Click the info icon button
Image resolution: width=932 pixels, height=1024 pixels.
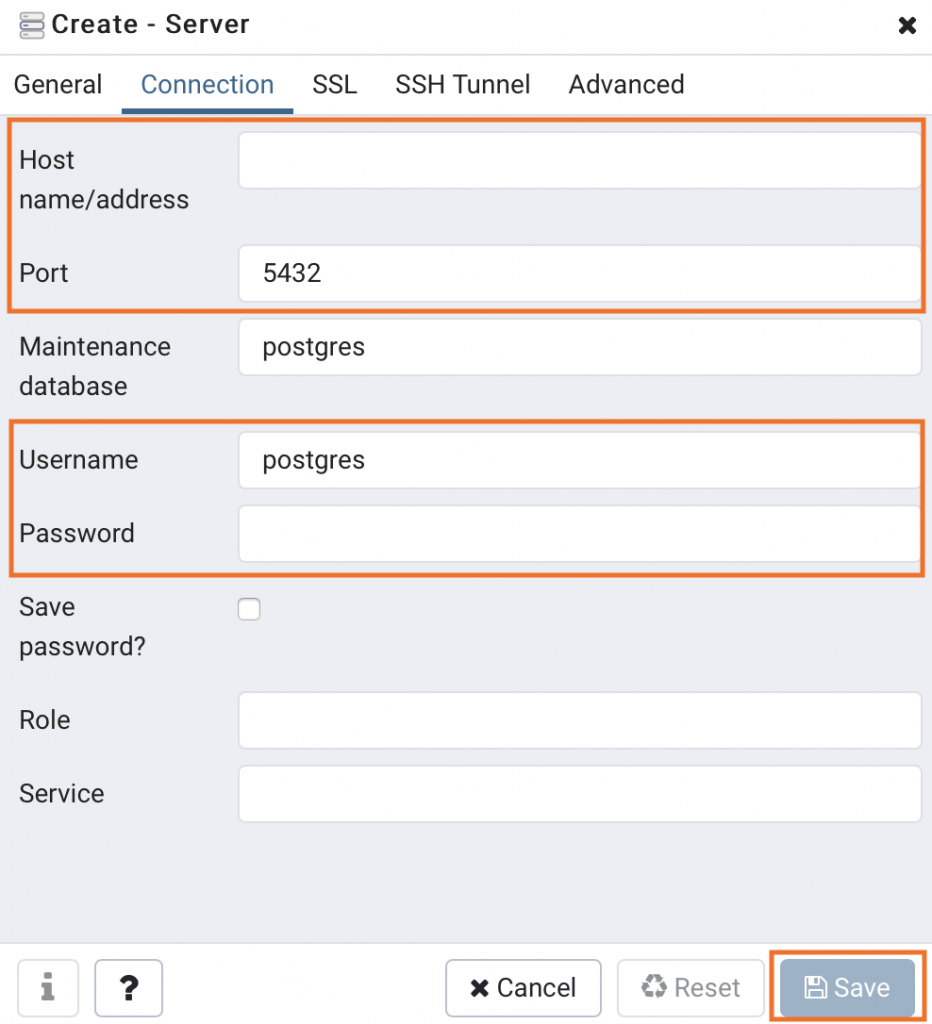[48, 987]
